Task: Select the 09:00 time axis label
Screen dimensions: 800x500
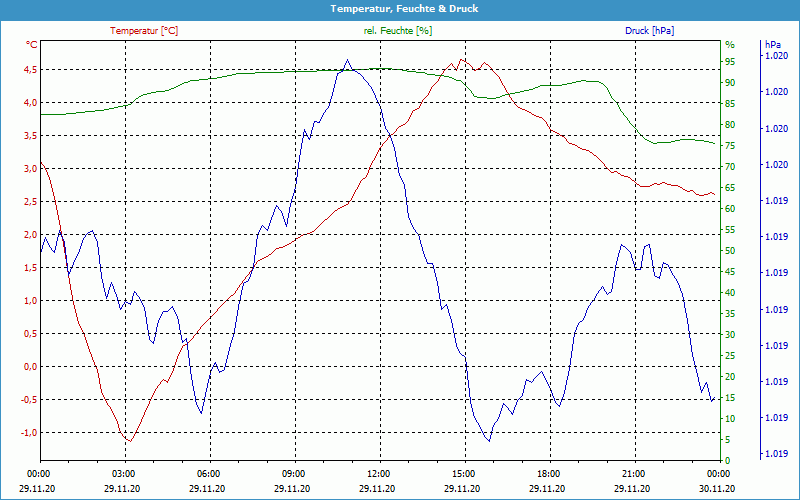Action: [x=294, y=474]
